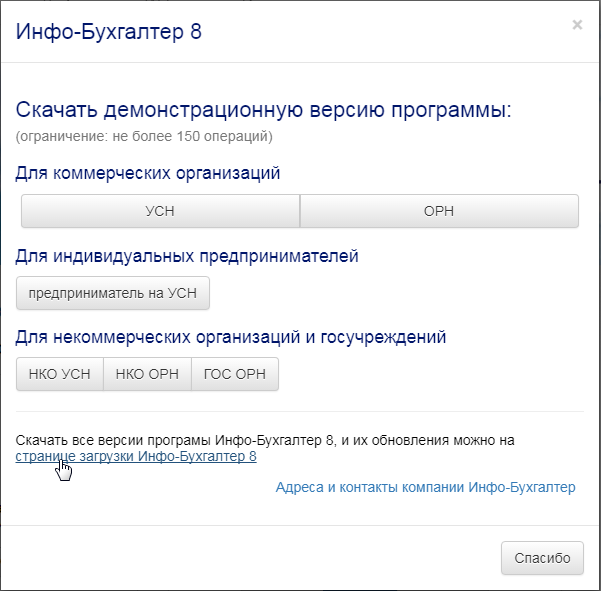Select the НКО ОРН demo version
This screenshot has width=601, height=591.
tap(147, 374)
